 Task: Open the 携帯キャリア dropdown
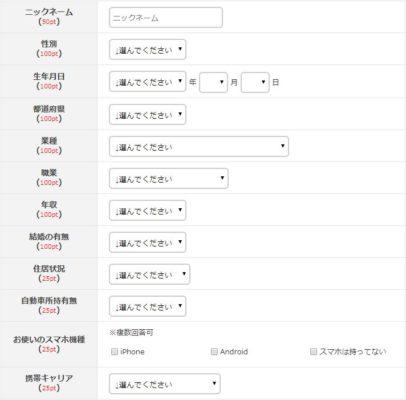[x=165, y=384]
